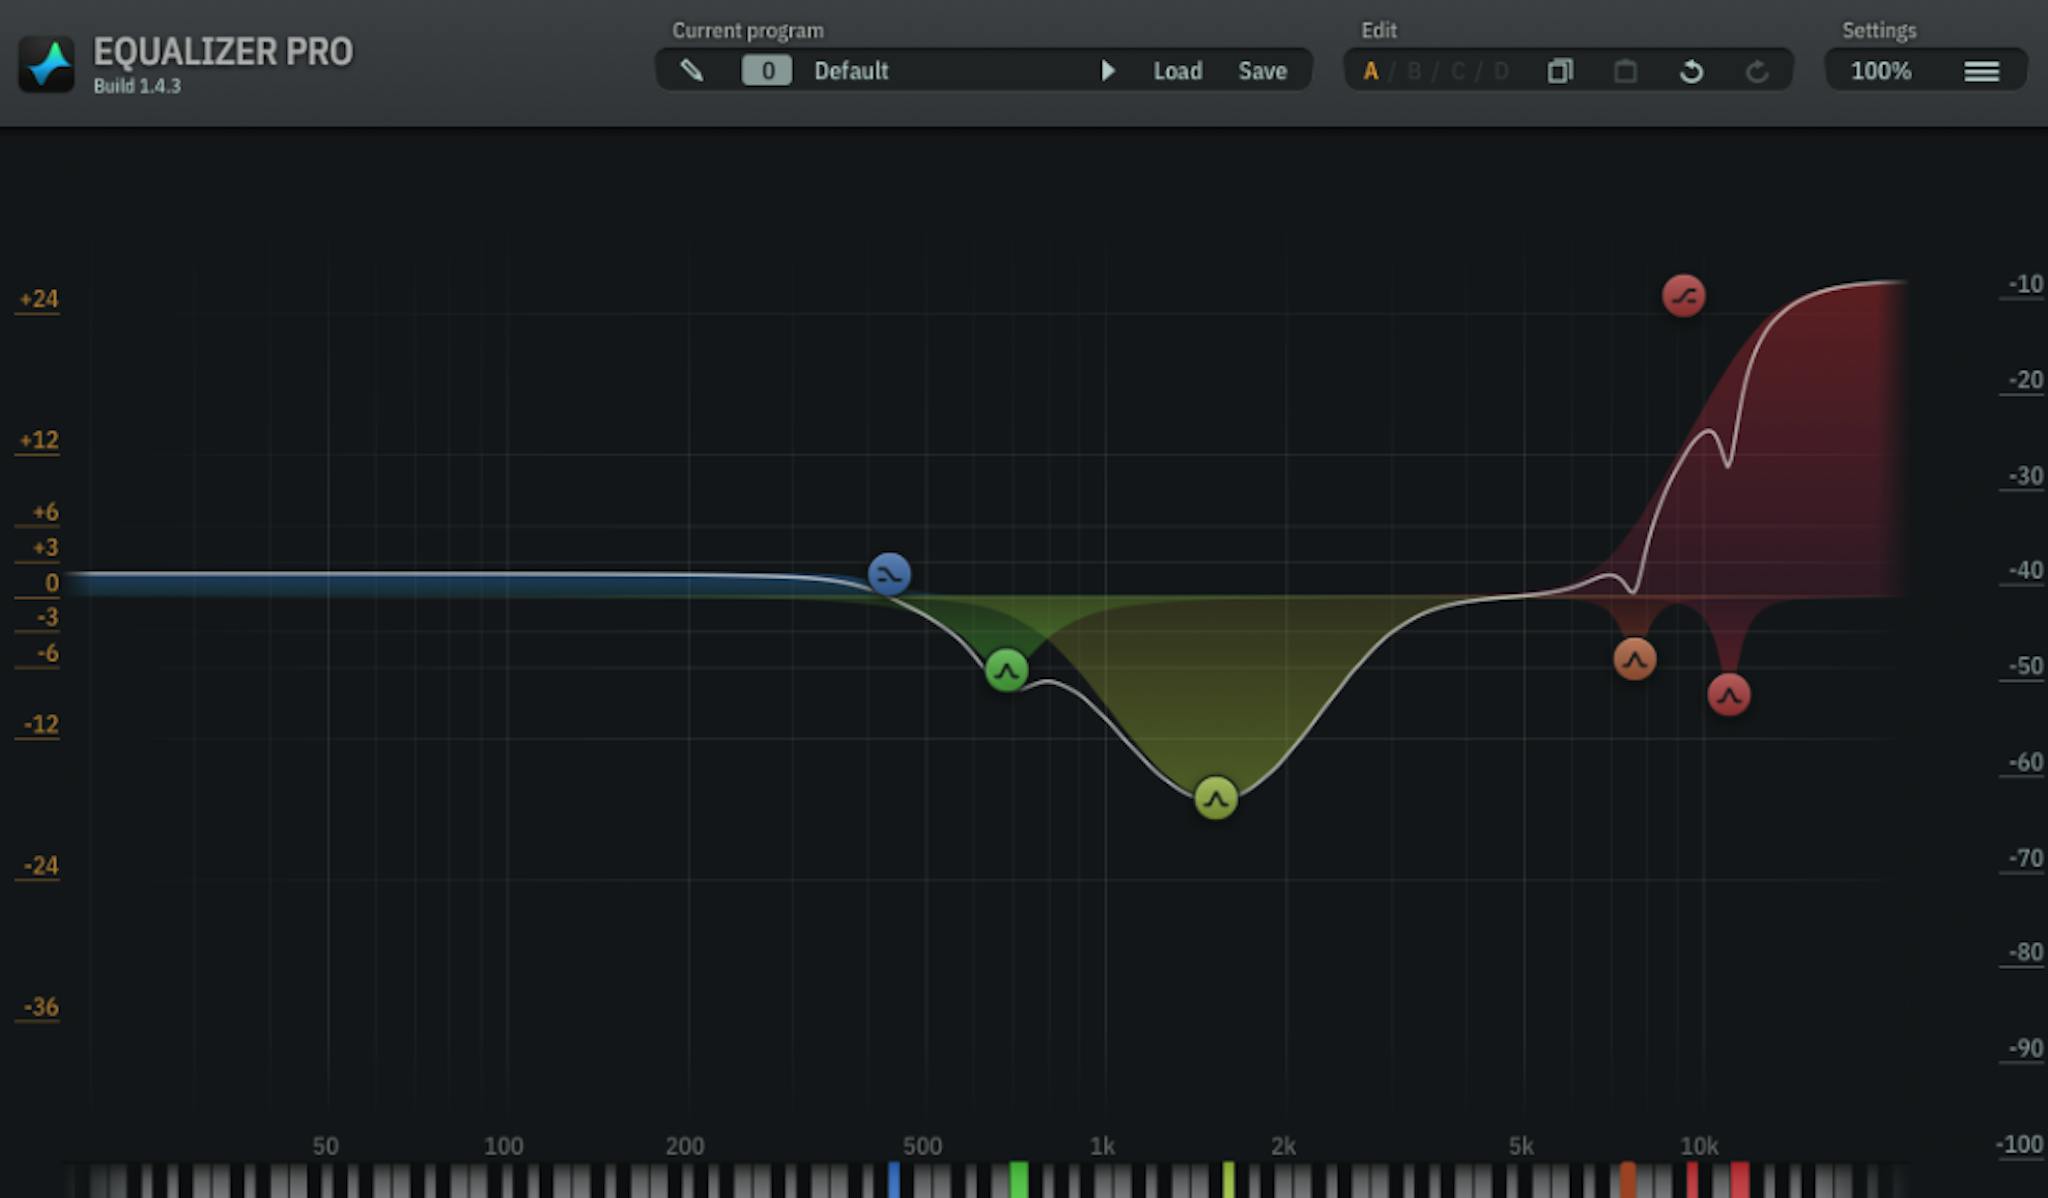Switch to edit state A
This screenshot has height=1198, width=2048.
pos(1371,71)
